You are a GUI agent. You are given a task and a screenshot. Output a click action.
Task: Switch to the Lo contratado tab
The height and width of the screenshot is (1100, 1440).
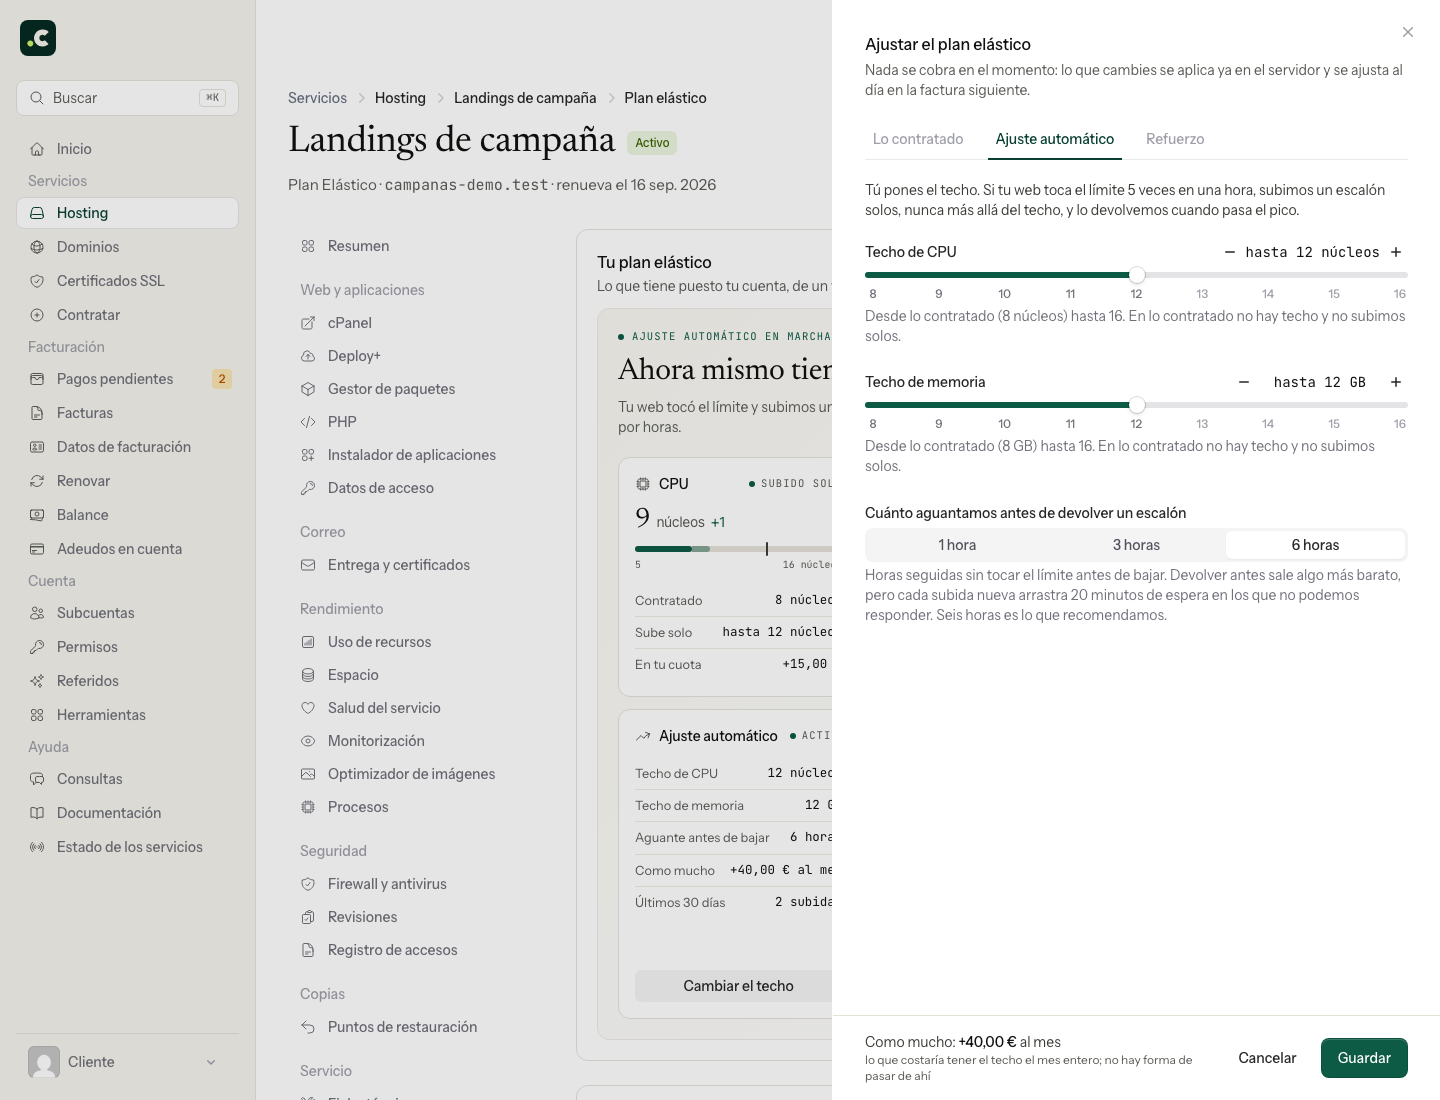[918, 139]
